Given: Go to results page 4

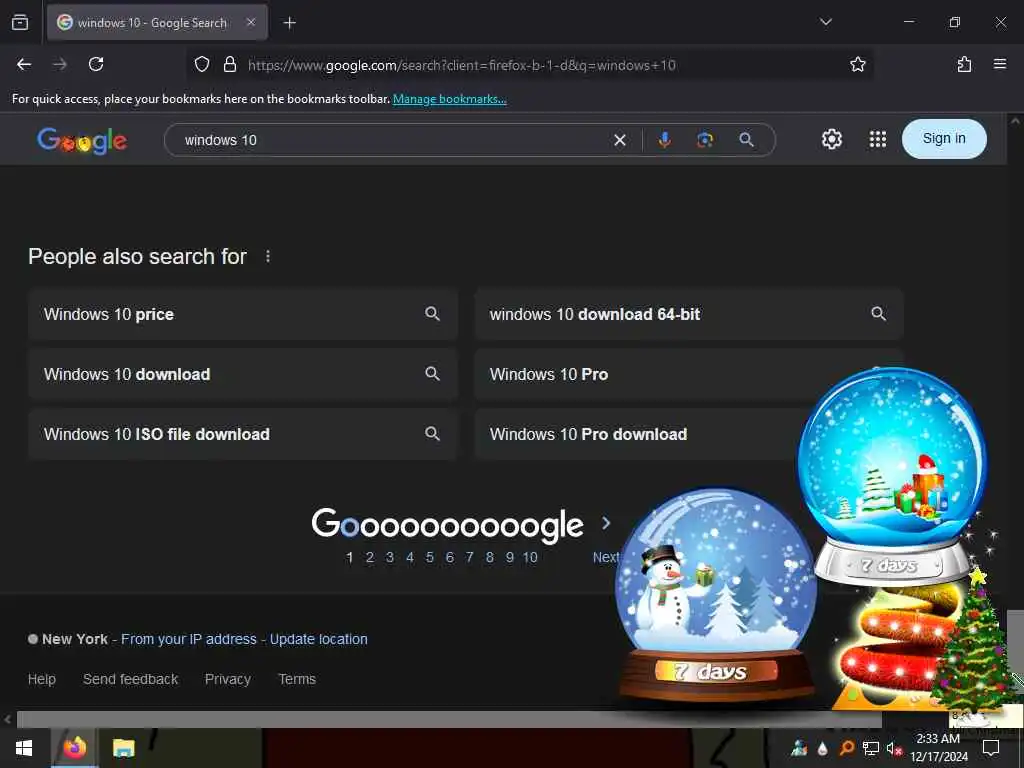Looking at the screenshot, I should [409, 558].
